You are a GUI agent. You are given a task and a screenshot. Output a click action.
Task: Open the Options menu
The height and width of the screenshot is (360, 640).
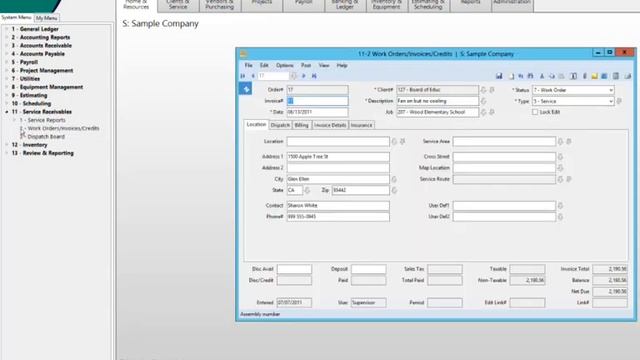284,65
